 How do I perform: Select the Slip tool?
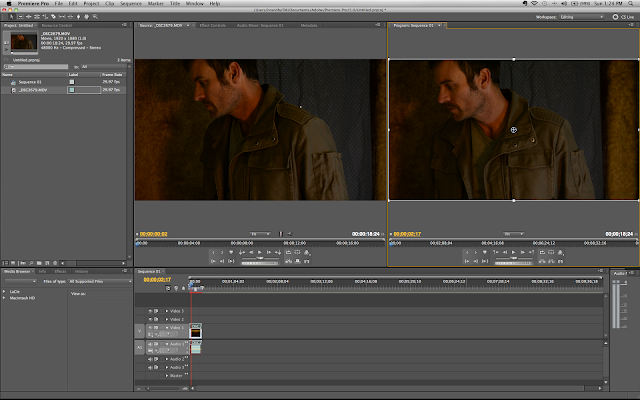62,17
